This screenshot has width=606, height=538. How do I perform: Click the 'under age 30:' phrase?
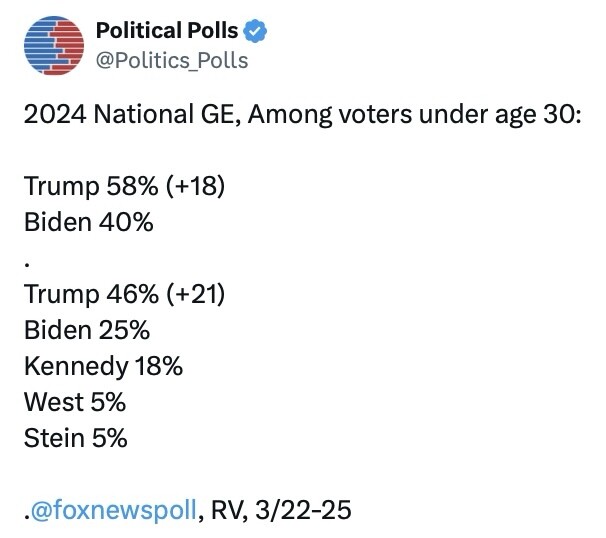tap(500, 115)
